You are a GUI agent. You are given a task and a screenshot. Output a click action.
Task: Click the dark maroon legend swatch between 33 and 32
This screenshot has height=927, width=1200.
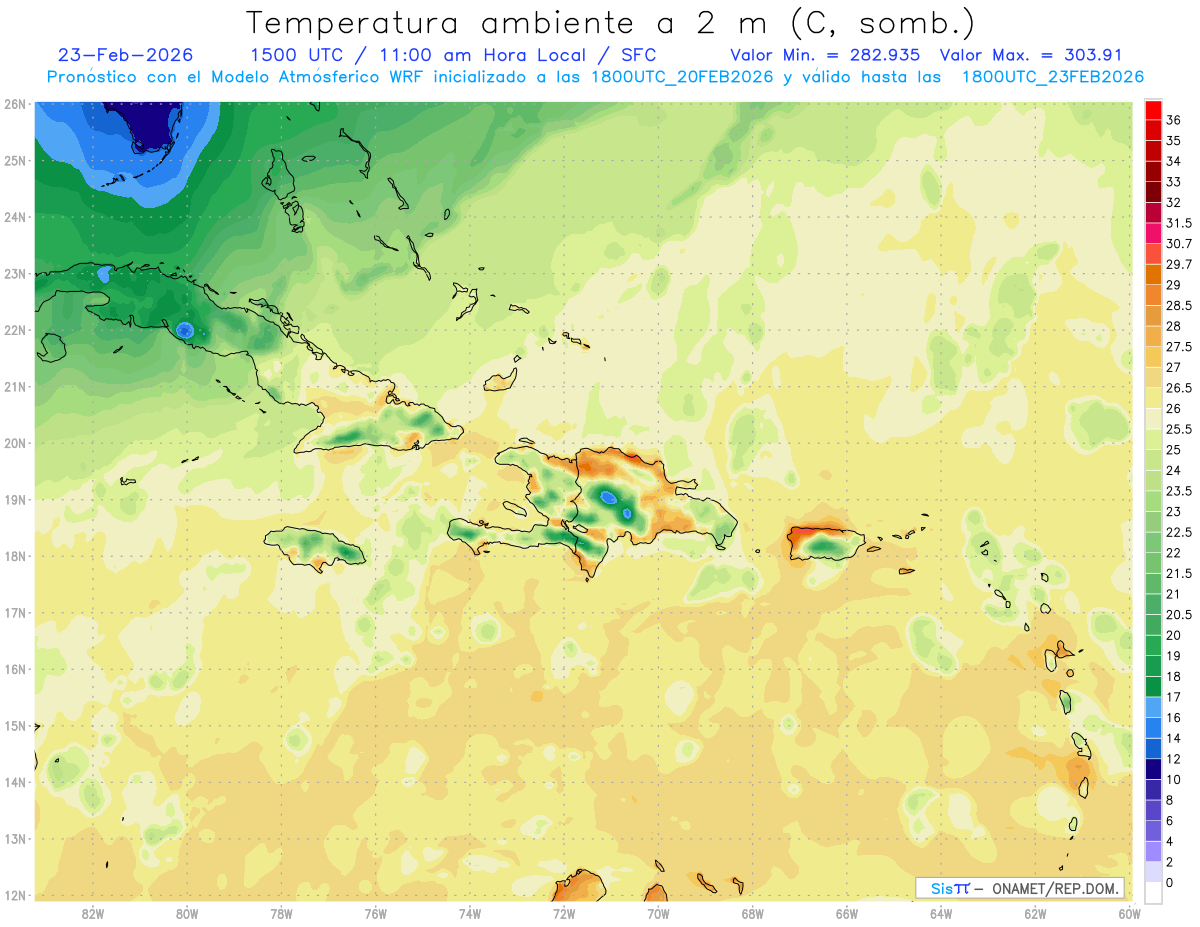[1153, 192]
